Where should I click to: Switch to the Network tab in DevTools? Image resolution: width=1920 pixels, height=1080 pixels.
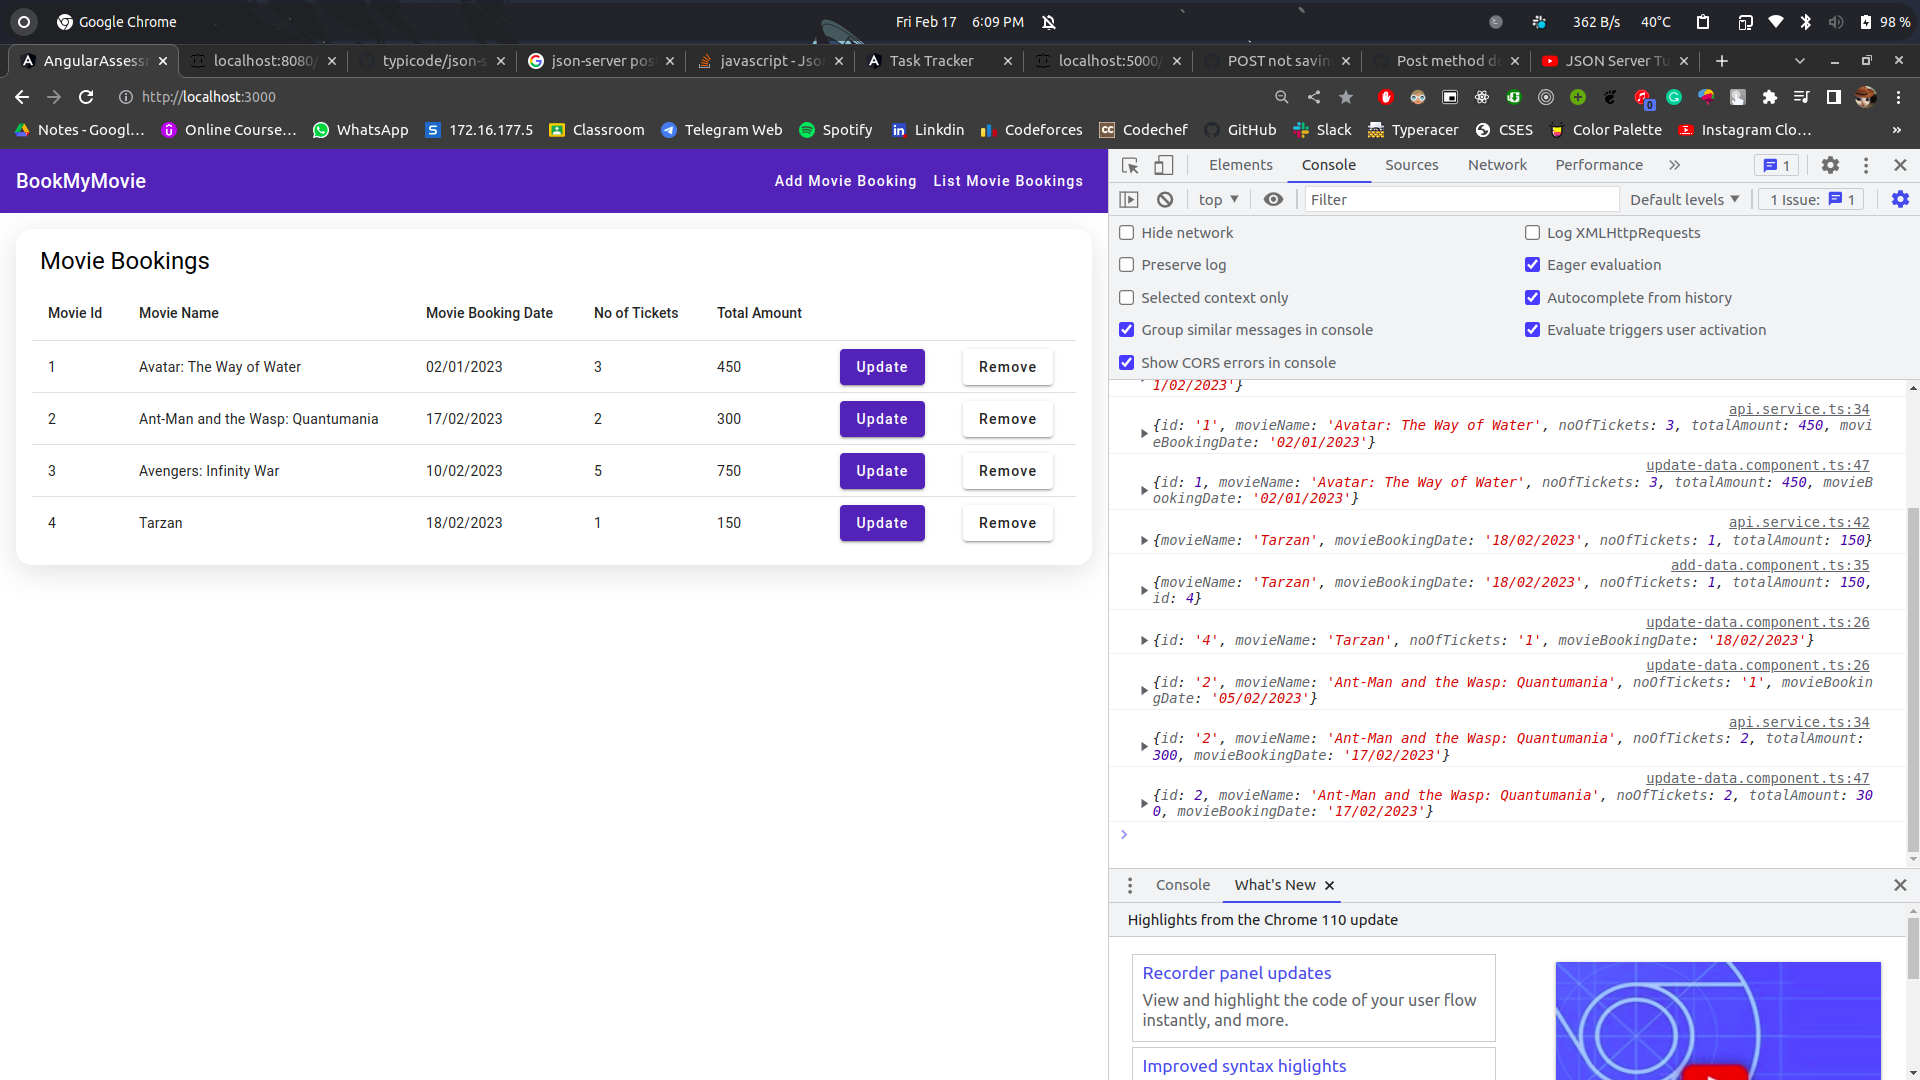click(x=1497, y=165)
